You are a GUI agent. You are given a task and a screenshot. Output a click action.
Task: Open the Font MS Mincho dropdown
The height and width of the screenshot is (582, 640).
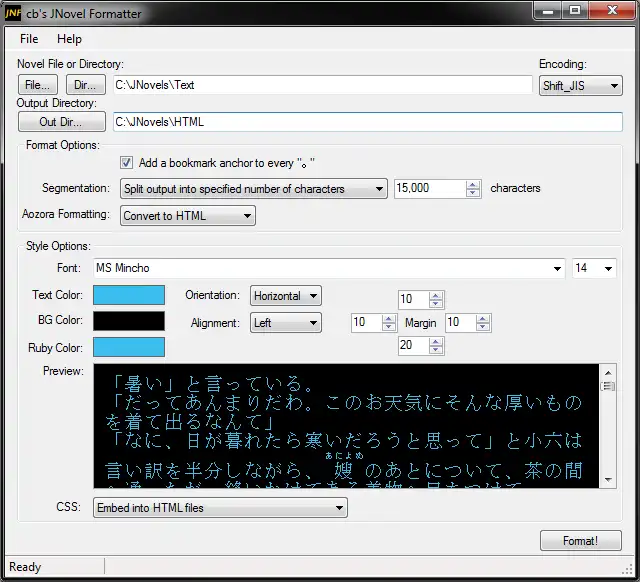point(329,268)
